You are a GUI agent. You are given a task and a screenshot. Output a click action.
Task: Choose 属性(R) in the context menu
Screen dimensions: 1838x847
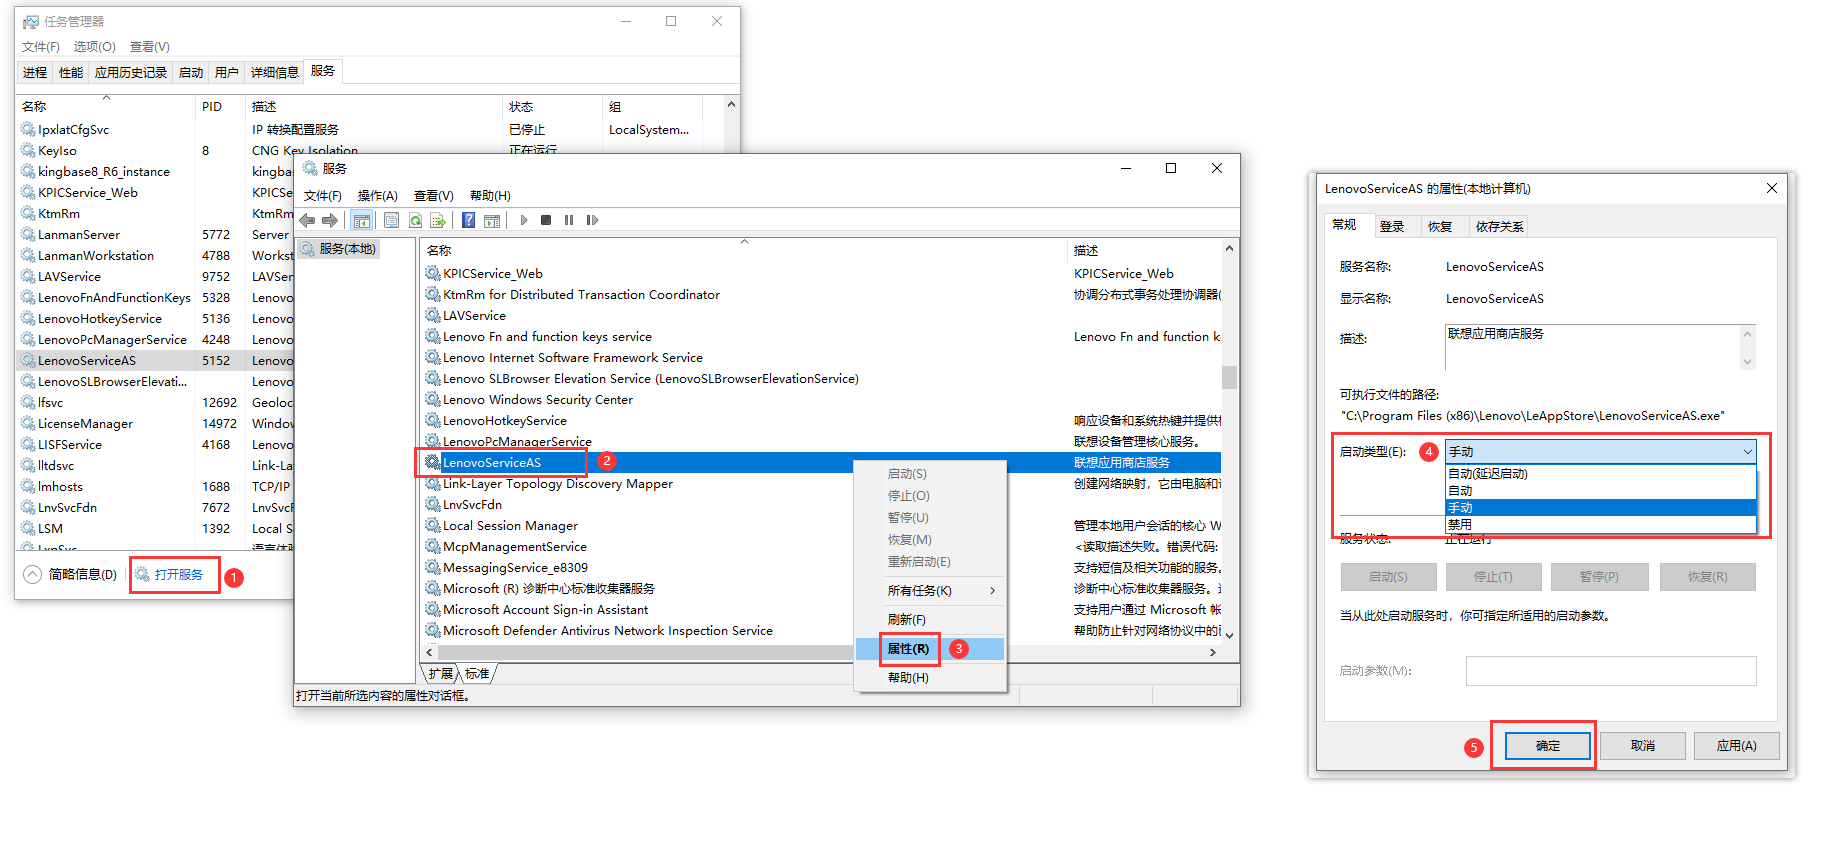930,649
